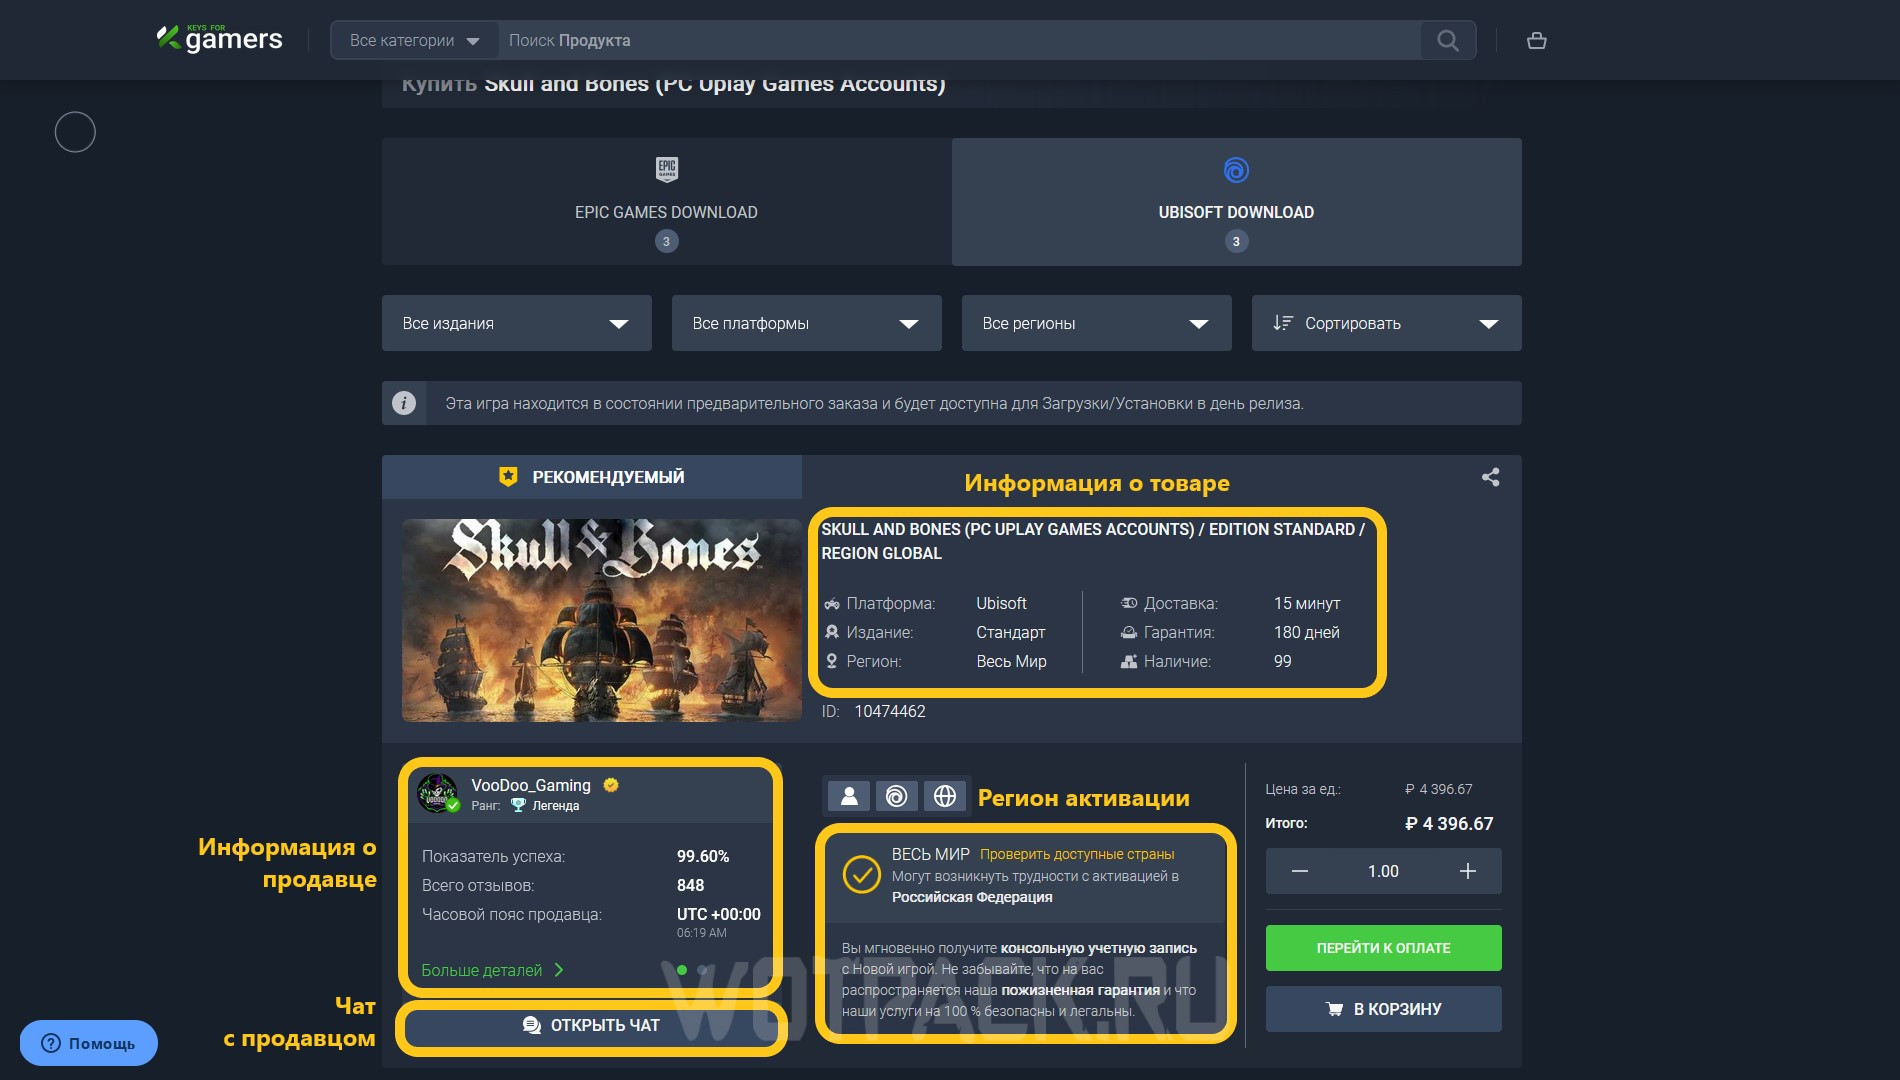Viewport: 1900px width, 1080px height.
Task: Click the share icon on product card
Action: coord(1490,477)
